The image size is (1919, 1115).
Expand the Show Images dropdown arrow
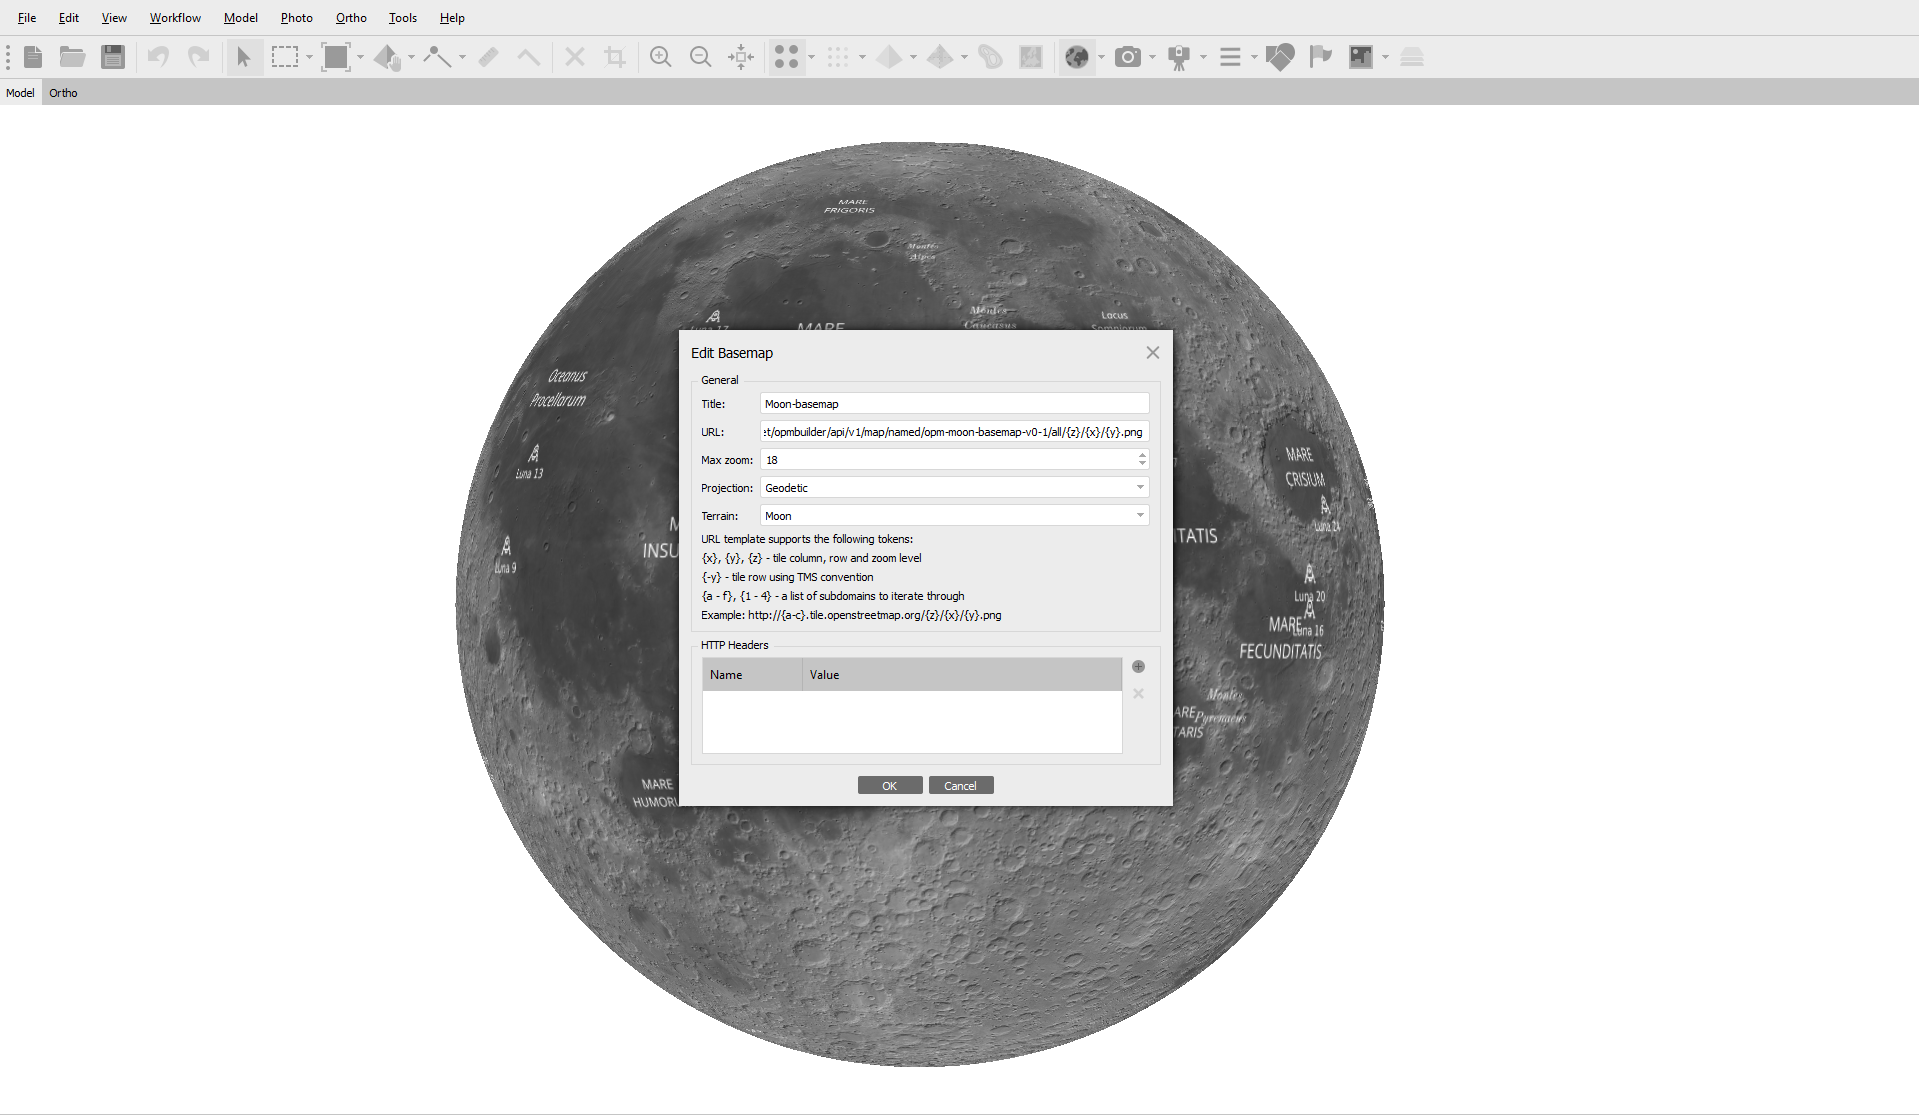click(x=1385, y=57)
